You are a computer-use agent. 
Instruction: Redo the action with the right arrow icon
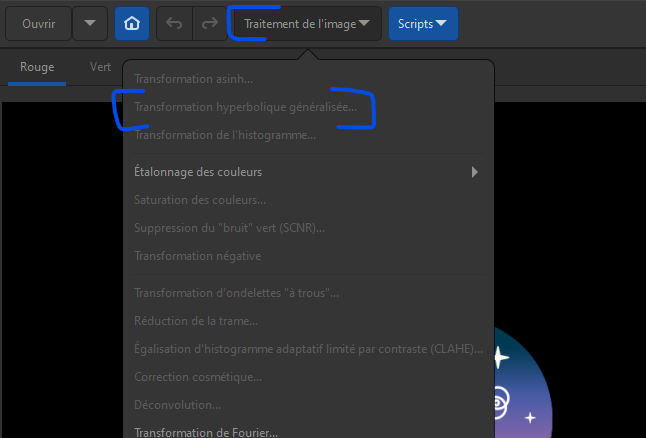[x=210, y=24]
